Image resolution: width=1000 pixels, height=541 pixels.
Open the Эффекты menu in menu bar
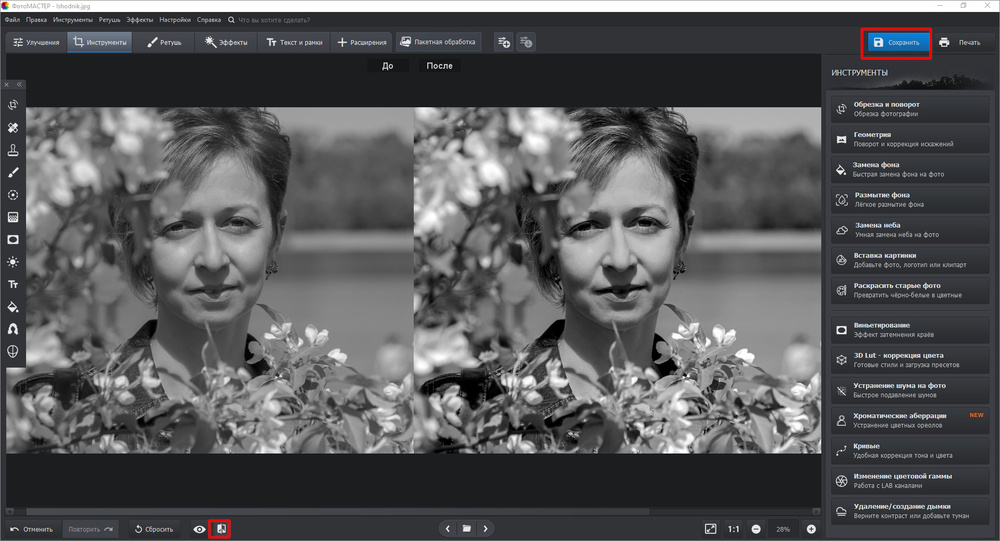click(x=139, y=20)
